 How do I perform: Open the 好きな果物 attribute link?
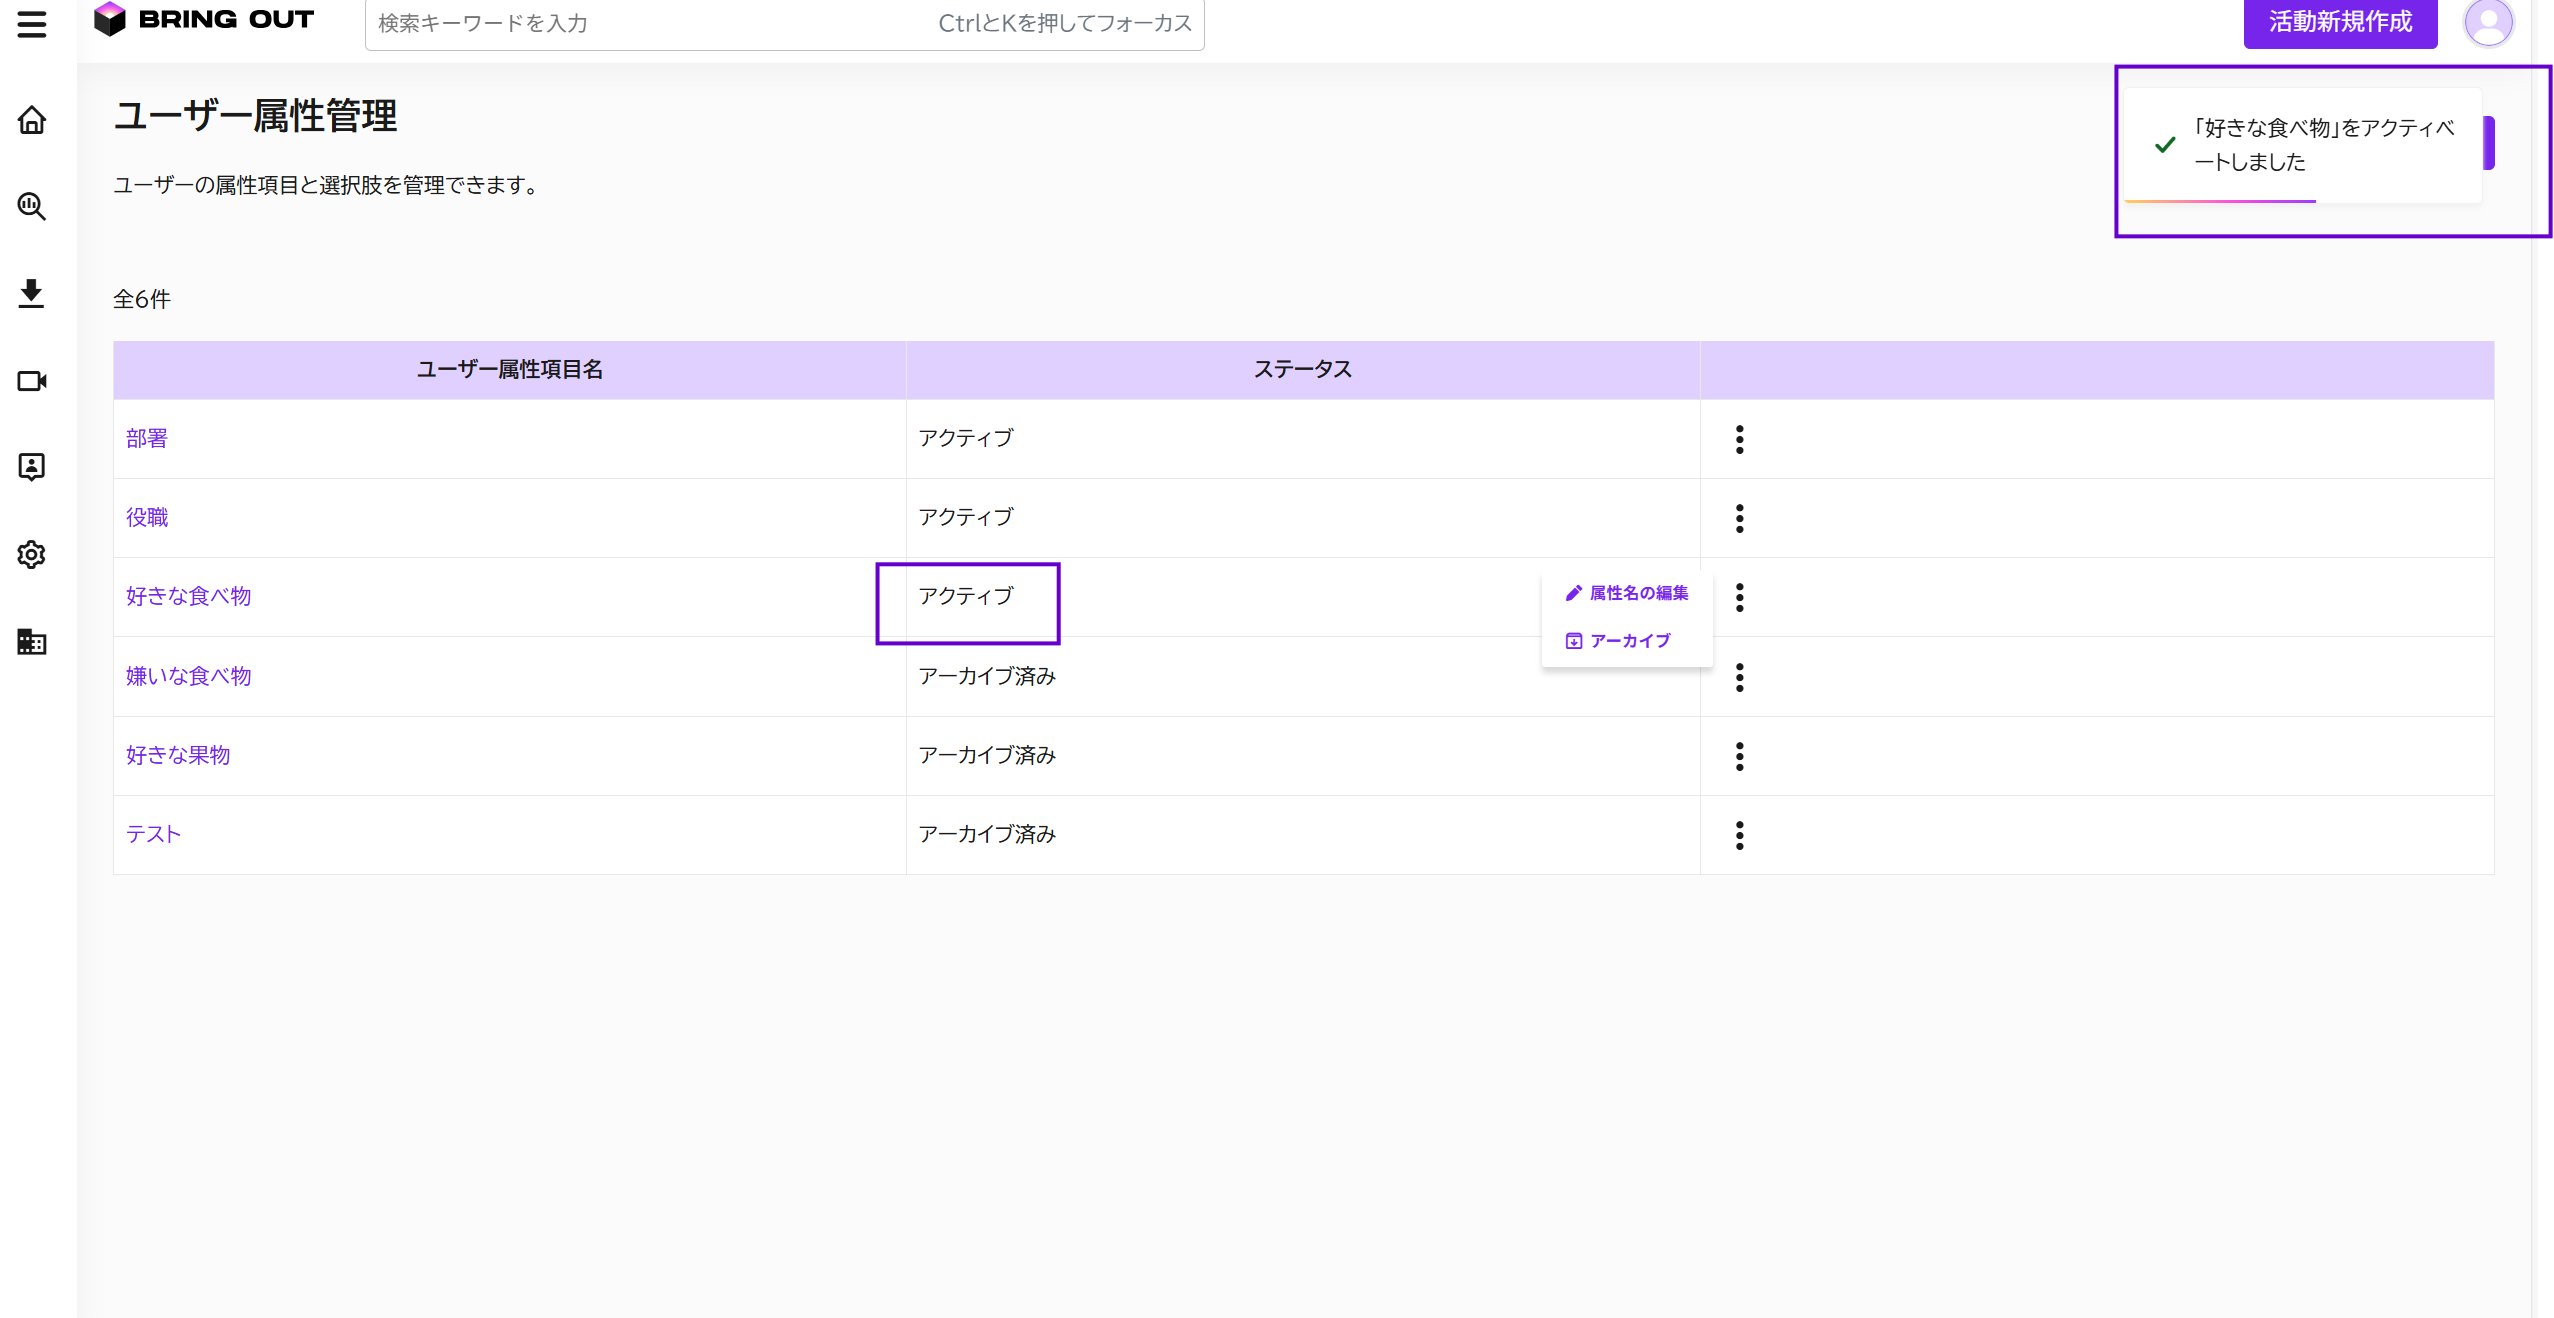click(x=178, y=755)
